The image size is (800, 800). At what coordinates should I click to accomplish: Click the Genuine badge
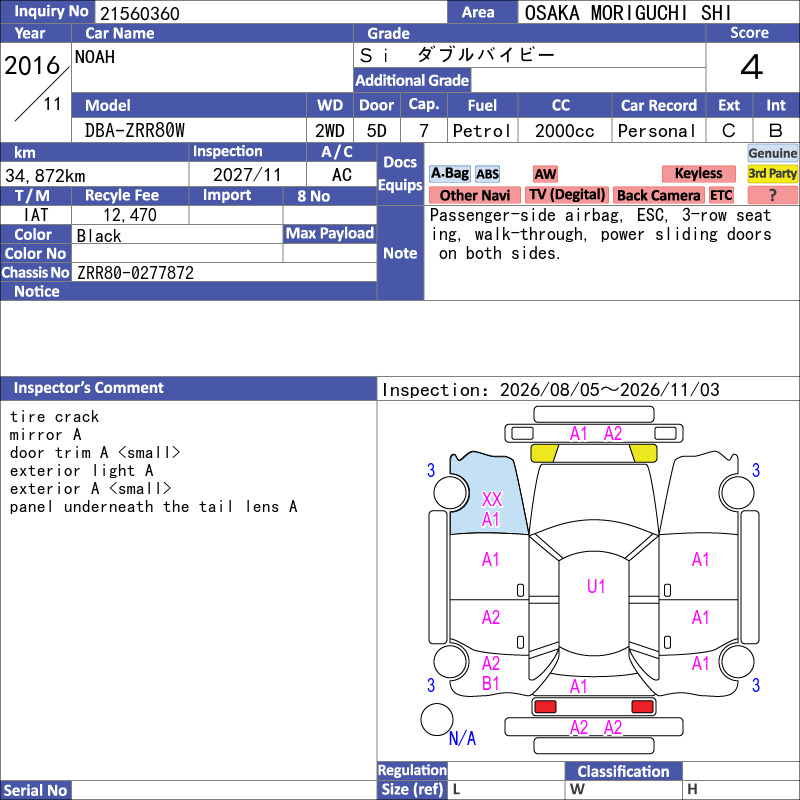pyautogui.click(x=772, y=153)
